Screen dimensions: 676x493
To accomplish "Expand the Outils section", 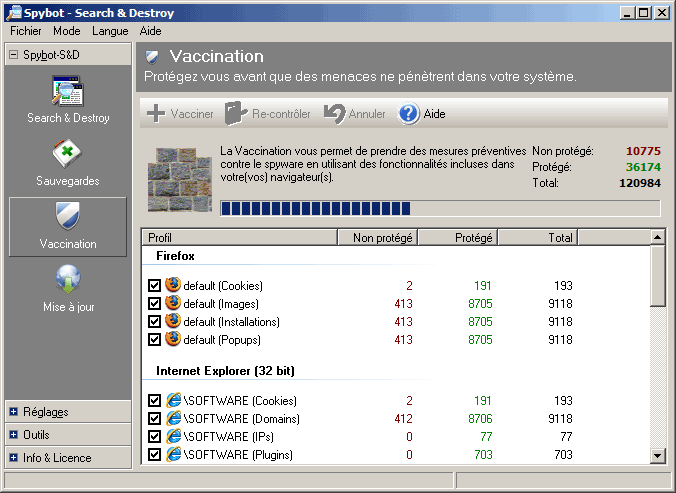I will 14,435.
